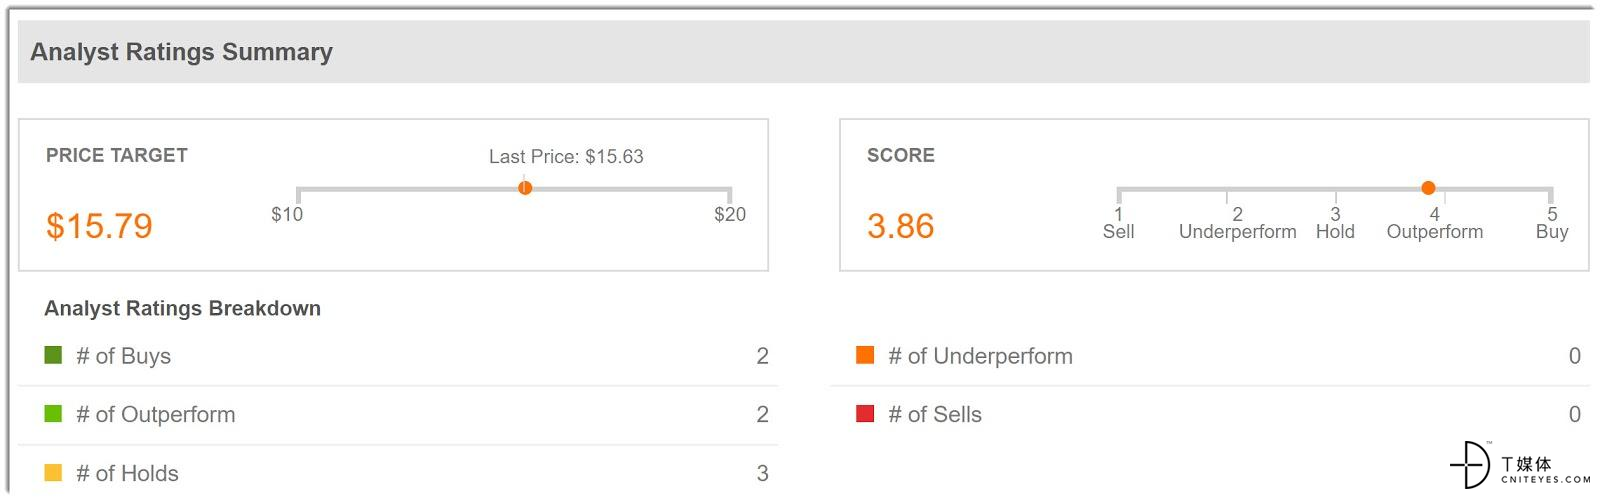Click the $10 end of price slider
This screenshot has height=499, width=1600.
(x=287, y=214)
